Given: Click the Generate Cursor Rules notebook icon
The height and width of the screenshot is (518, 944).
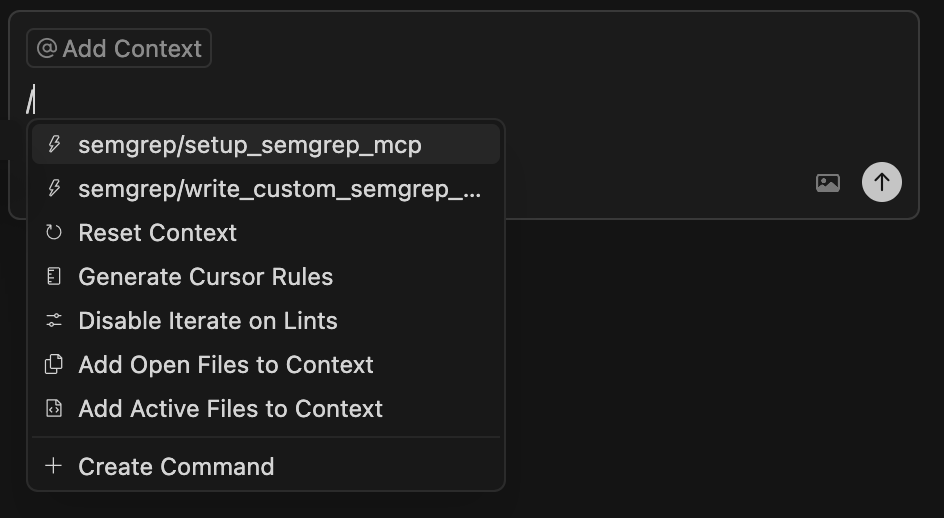Looking at the screenshot, I should coord(54,277).
